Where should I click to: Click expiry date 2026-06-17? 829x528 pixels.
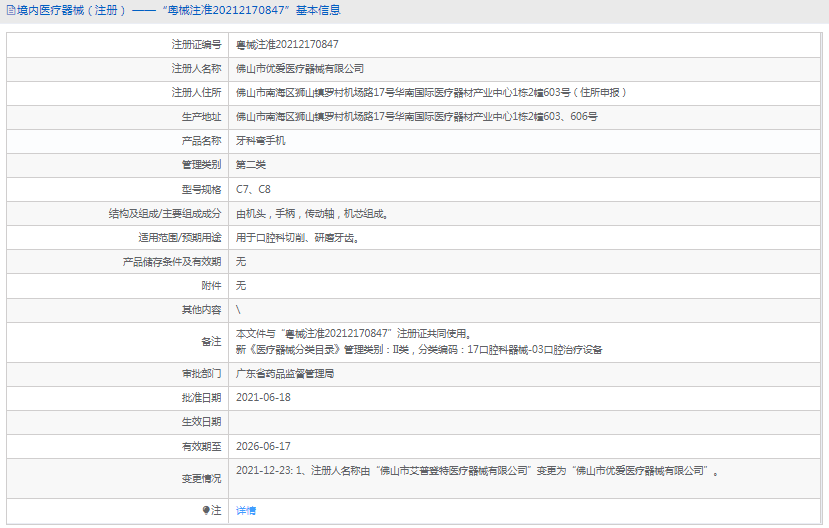point(263,447)
